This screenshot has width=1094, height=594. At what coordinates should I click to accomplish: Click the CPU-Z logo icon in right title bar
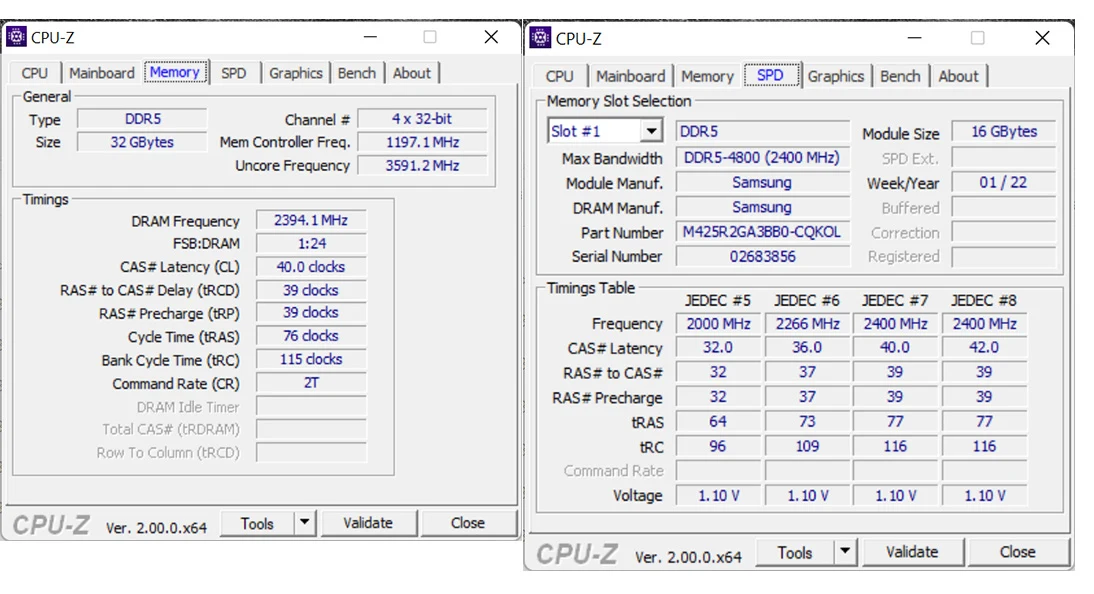tap(540, 37)
